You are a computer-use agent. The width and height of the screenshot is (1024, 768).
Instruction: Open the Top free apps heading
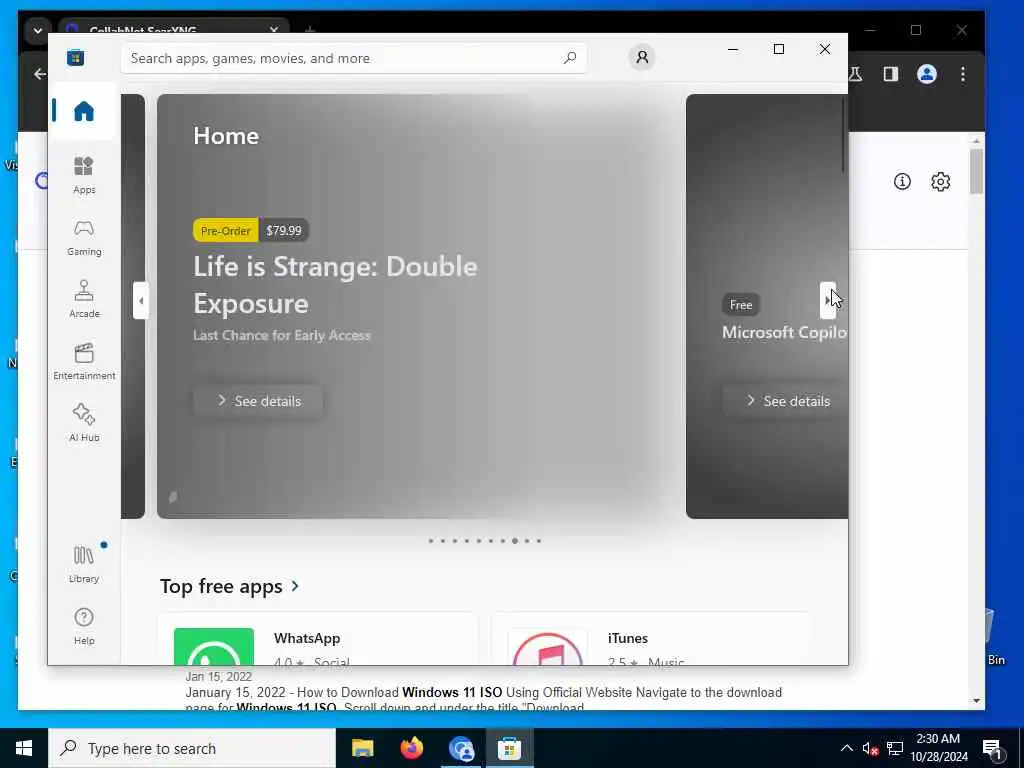221,586
